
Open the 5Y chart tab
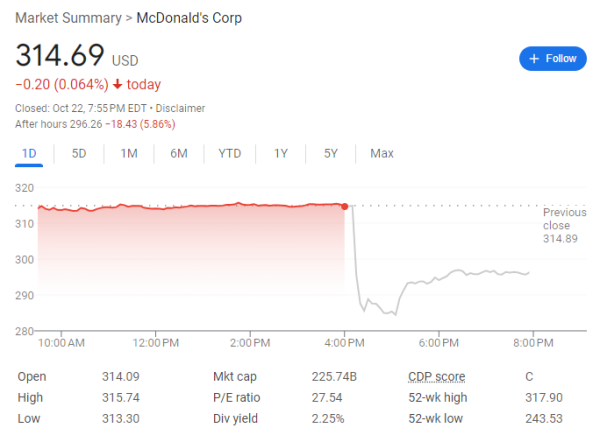point(331,153)
